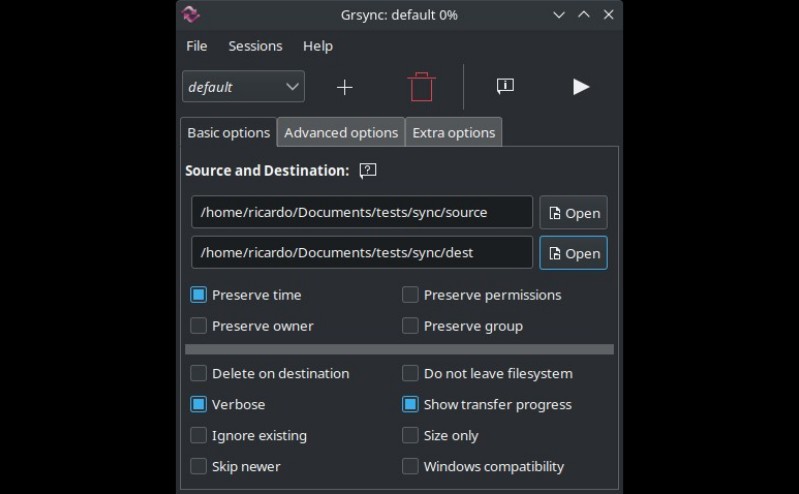This screenshot has width=799, height=494.
Task: Click the minimize chevron in title bar
Action: (559, 15)
